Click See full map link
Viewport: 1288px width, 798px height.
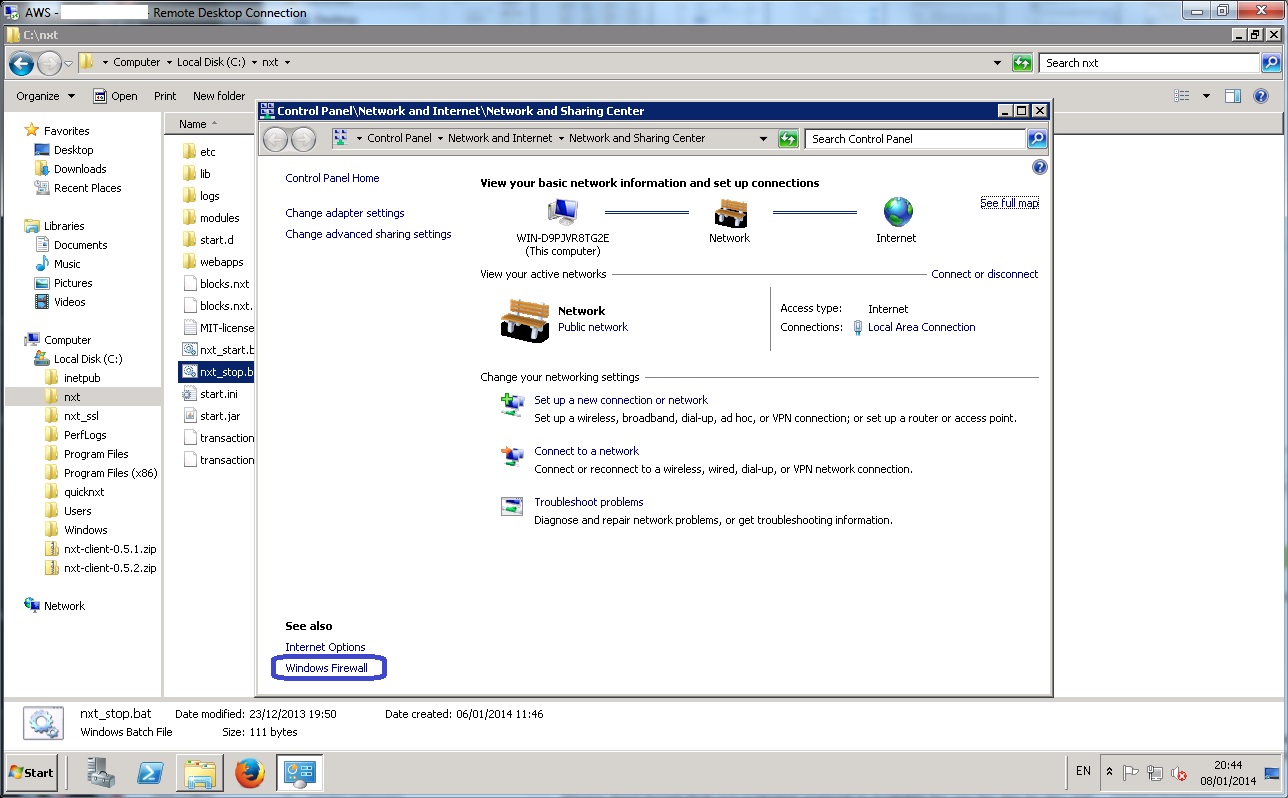(1009, 203)
